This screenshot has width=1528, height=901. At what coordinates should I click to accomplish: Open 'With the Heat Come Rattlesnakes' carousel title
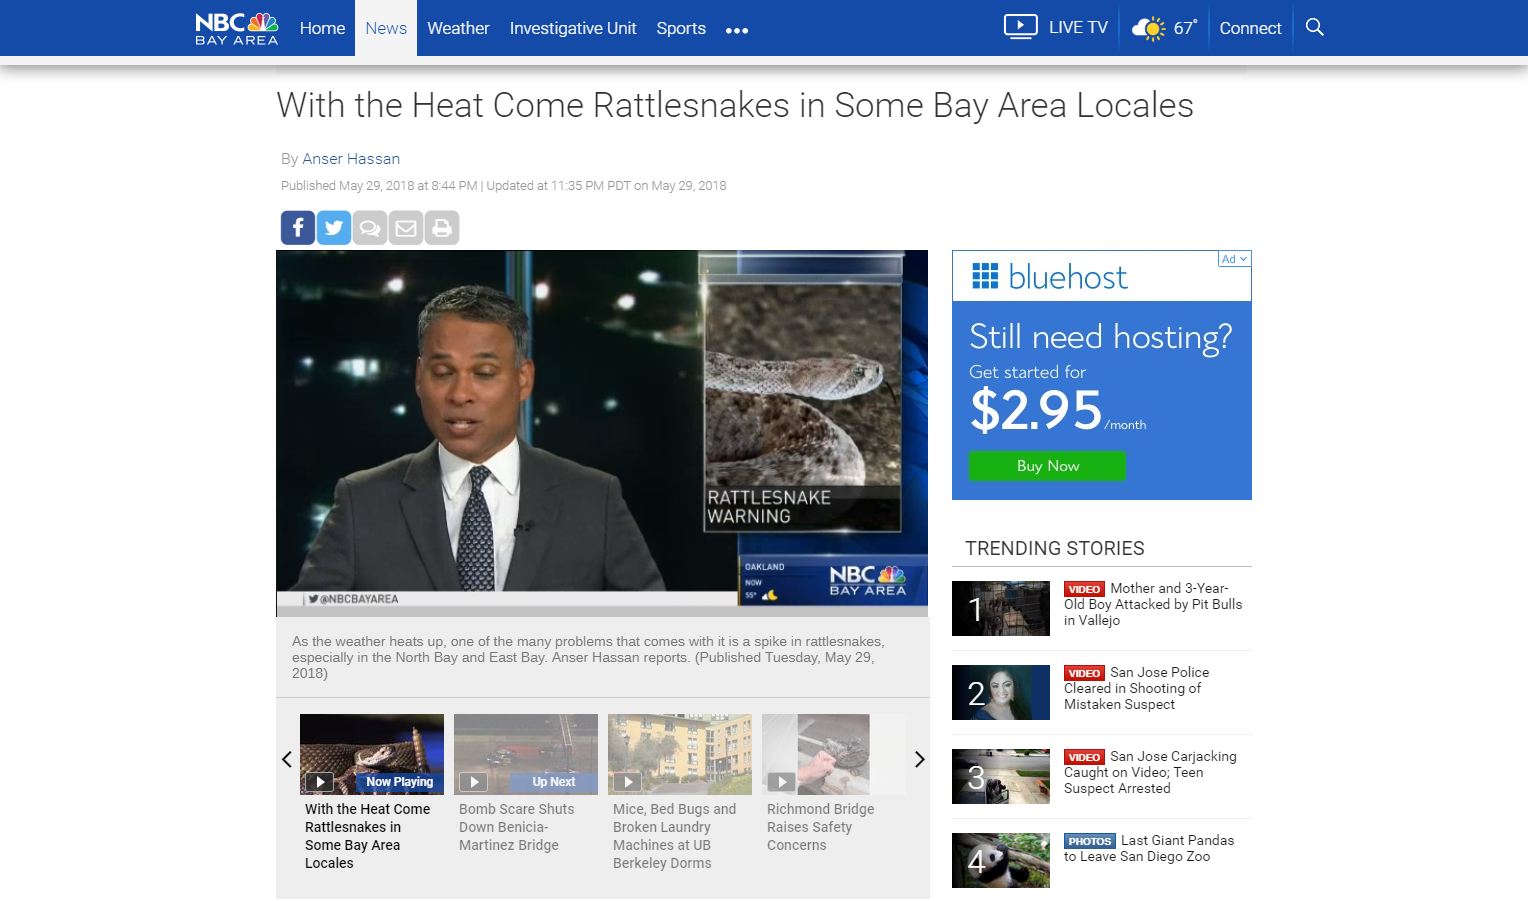tap(367, 836)
